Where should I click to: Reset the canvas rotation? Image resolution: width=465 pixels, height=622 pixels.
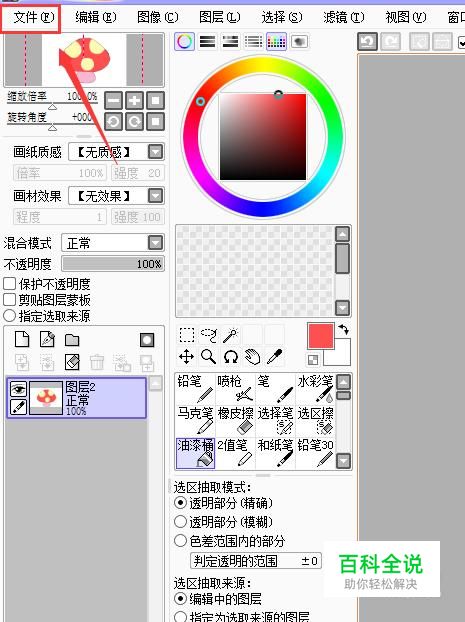[156, 121]
